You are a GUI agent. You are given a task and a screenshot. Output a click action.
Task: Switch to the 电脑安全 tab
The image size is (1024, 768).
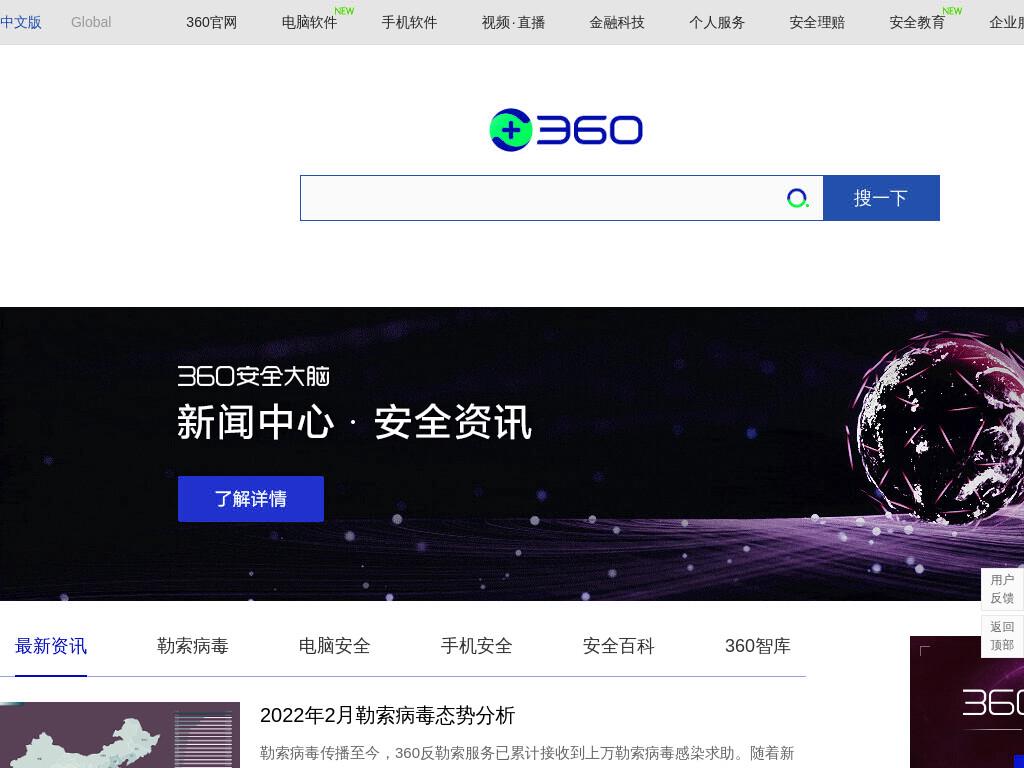334,646
